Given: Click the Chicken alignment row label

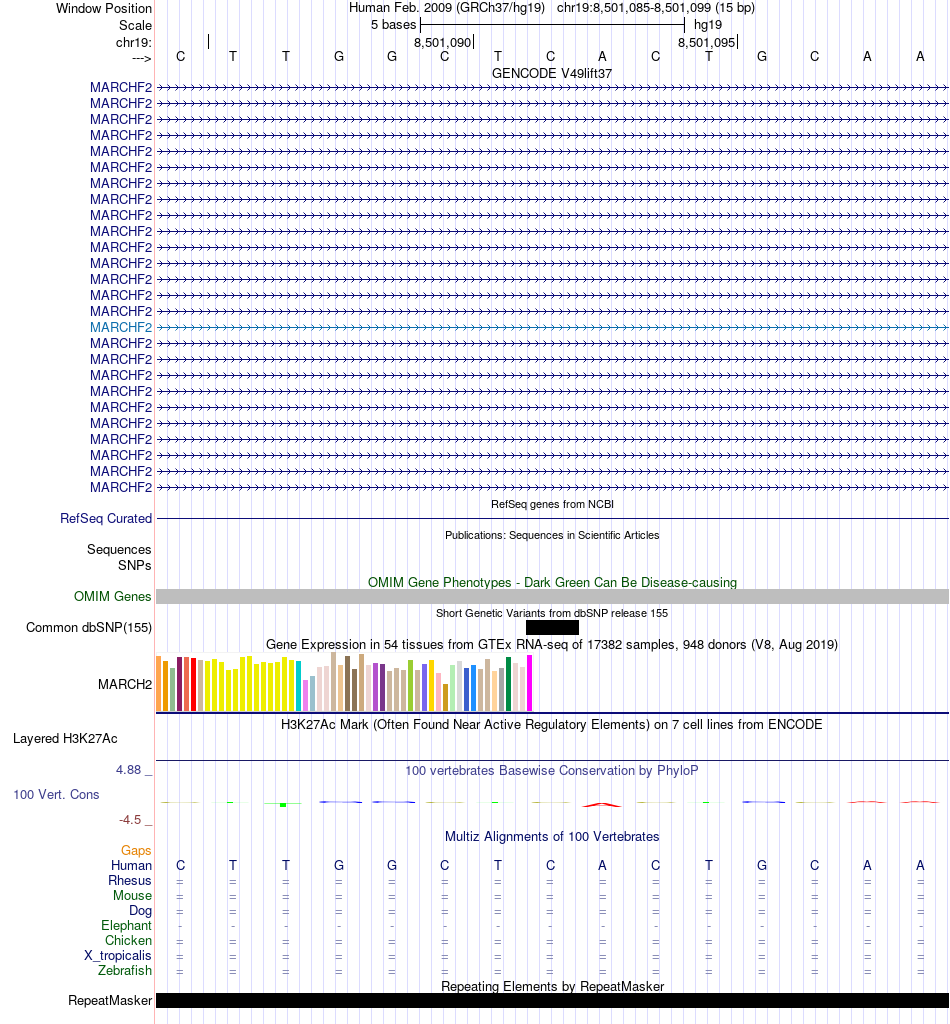Looking at the screenshot, I should (x=128, y=940).
